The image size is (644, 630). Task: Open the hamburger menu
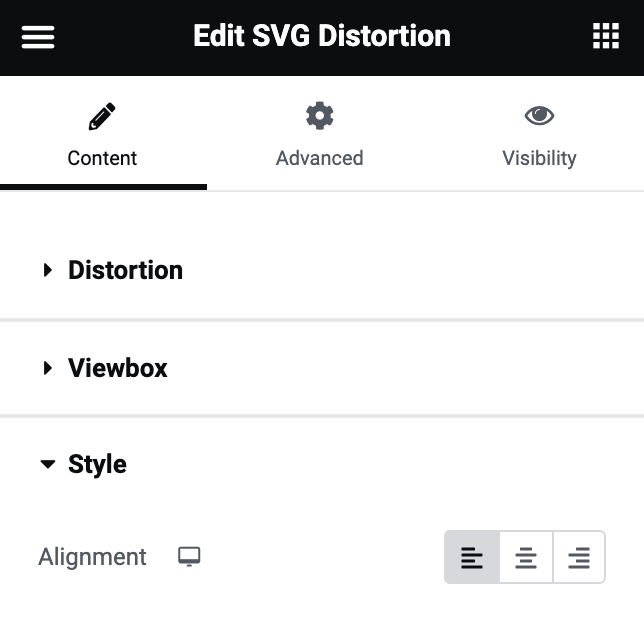pos(38,37)
